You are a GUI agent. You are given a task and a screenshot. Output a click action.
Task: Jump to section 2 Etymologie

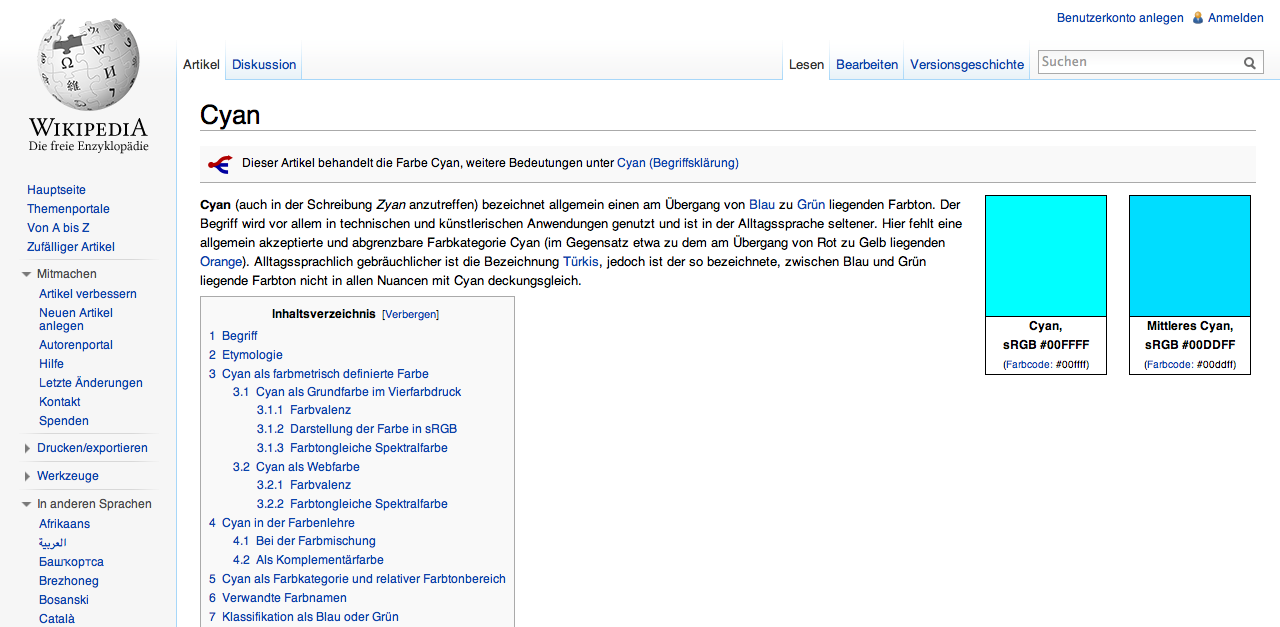[x=246, y=355]
